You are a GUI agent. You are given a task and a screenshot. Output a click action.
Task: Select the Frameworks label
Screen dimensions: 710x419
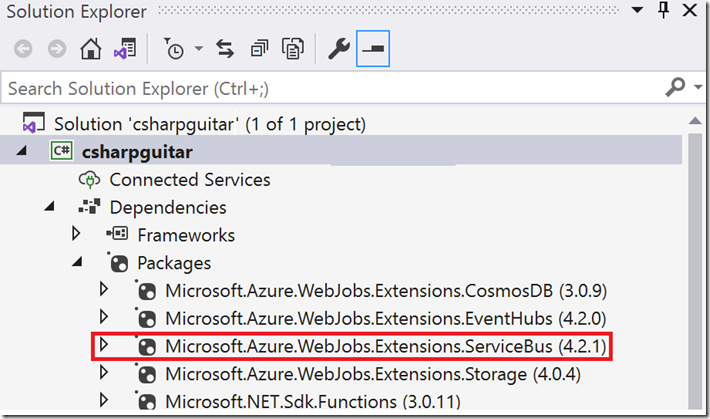[x=186, y=235]
